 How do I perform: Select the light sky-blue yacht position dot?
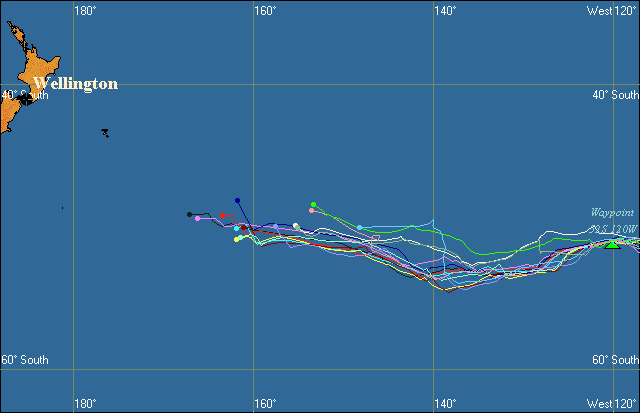360,227
